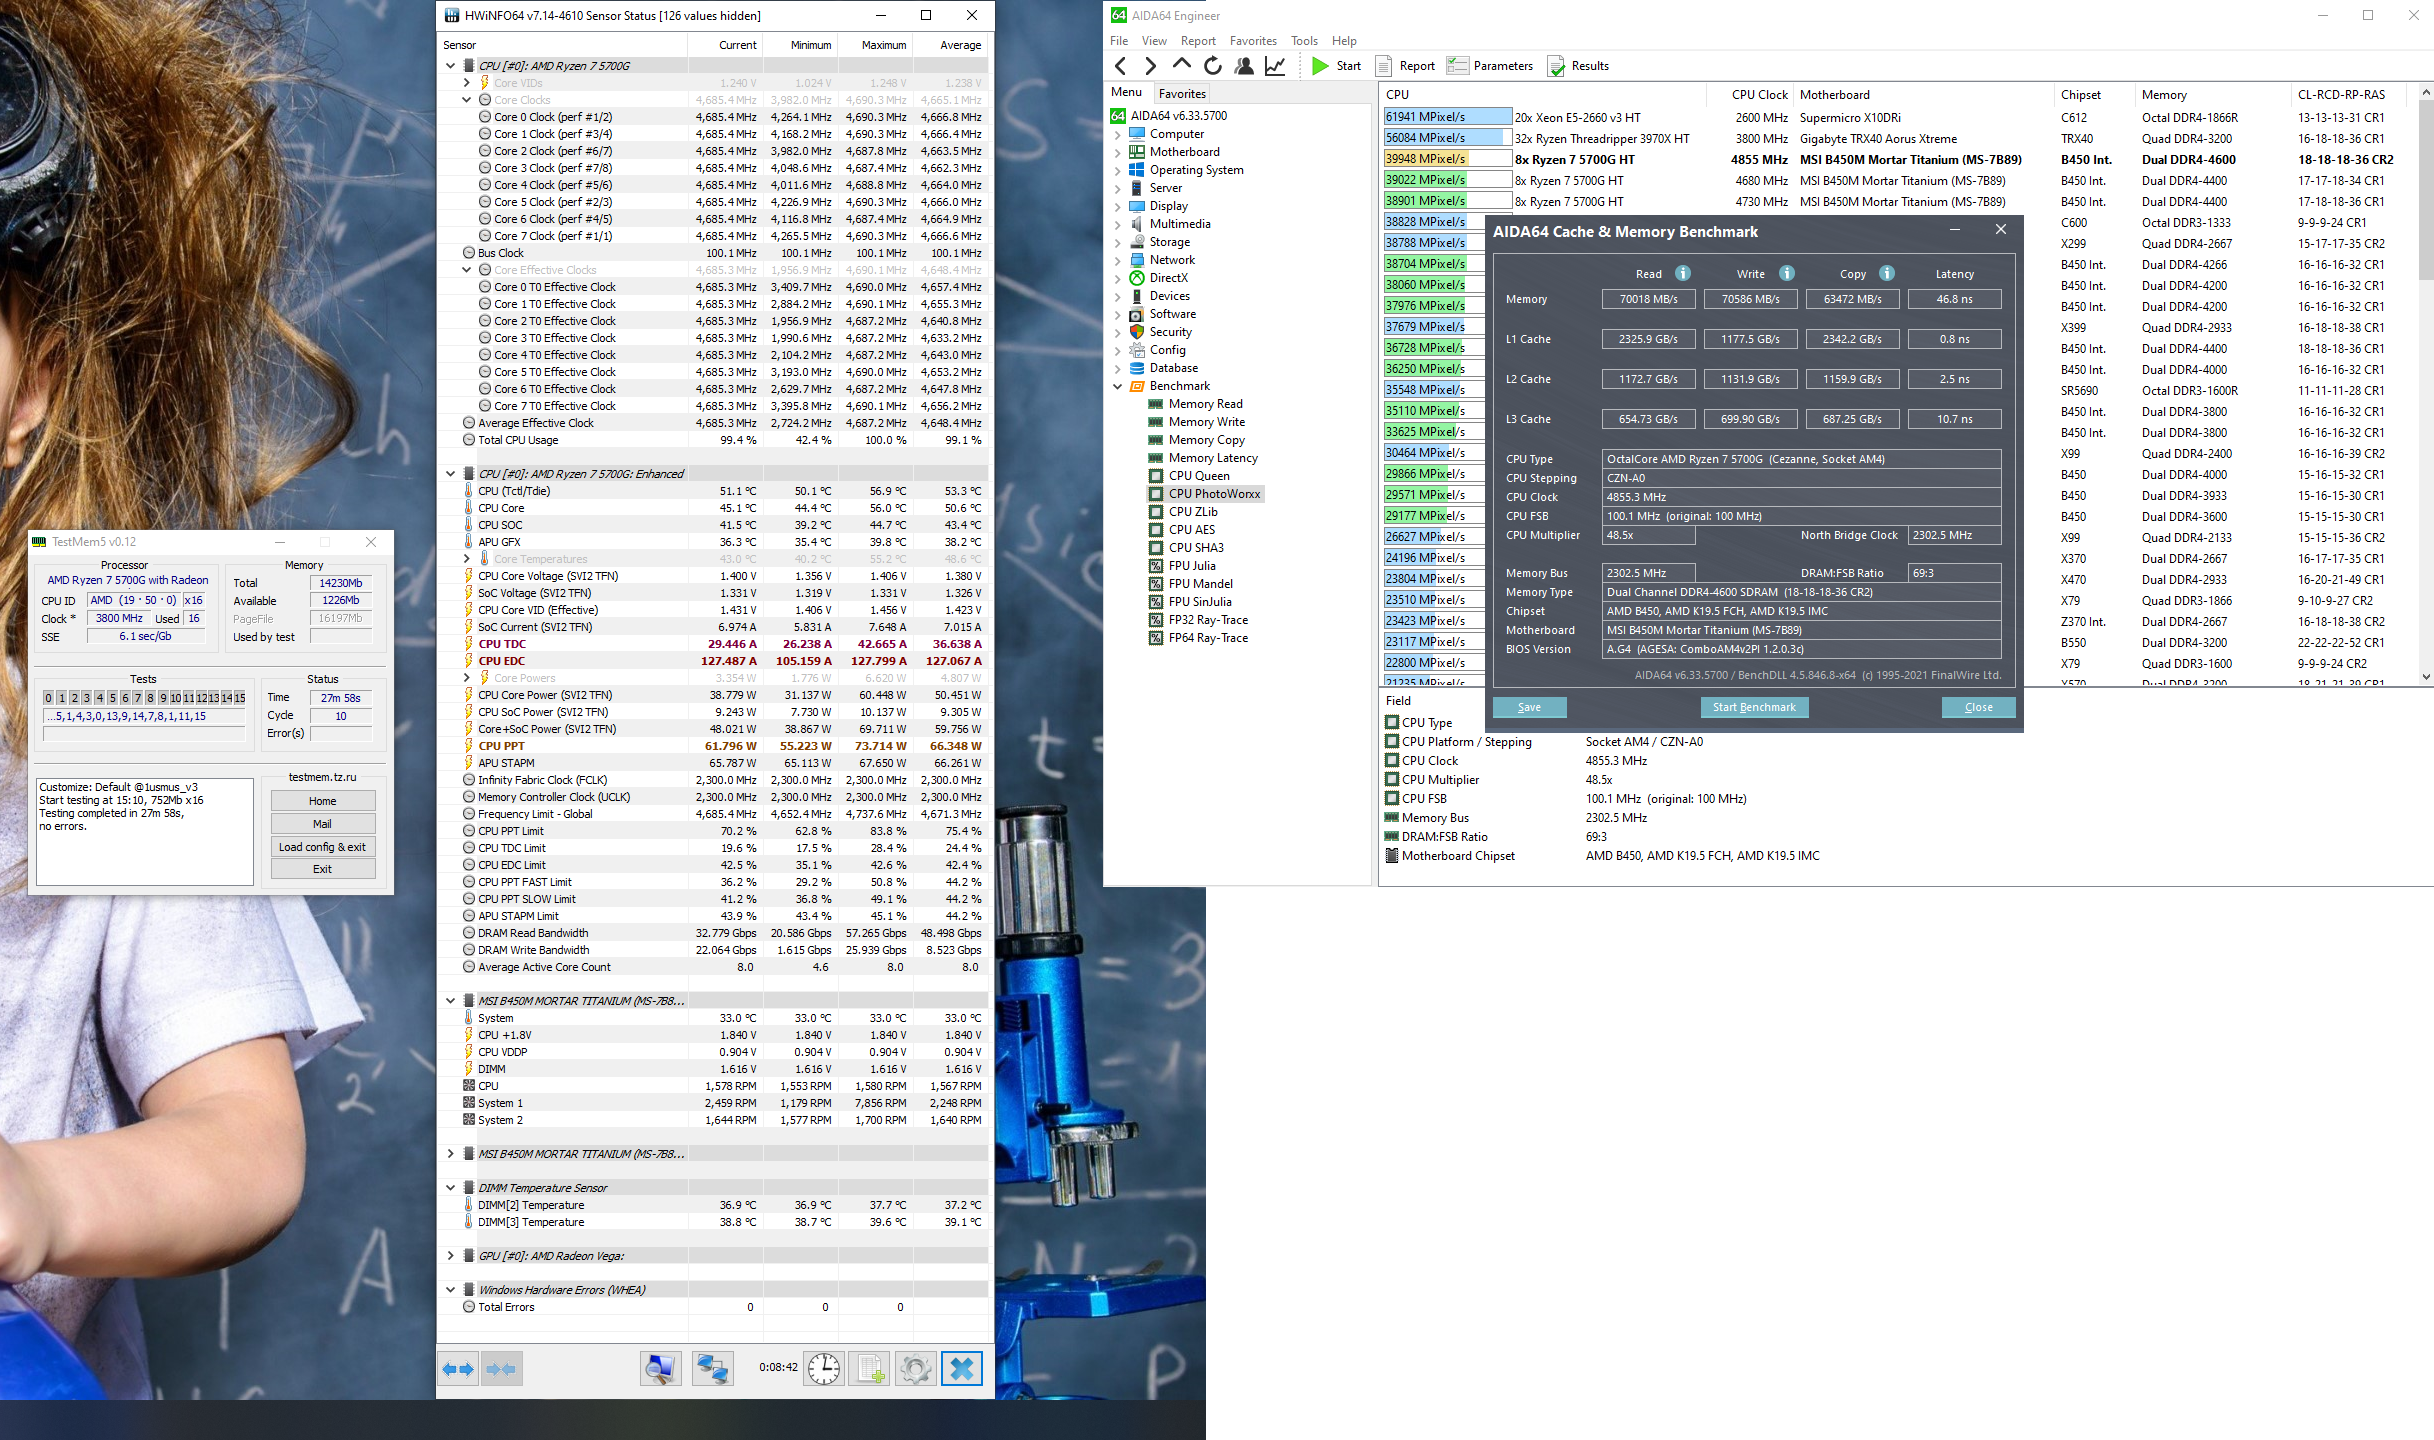2434x1440 pixels.
Task: Click the Write info icon in benchmark
Action: 1787,273
